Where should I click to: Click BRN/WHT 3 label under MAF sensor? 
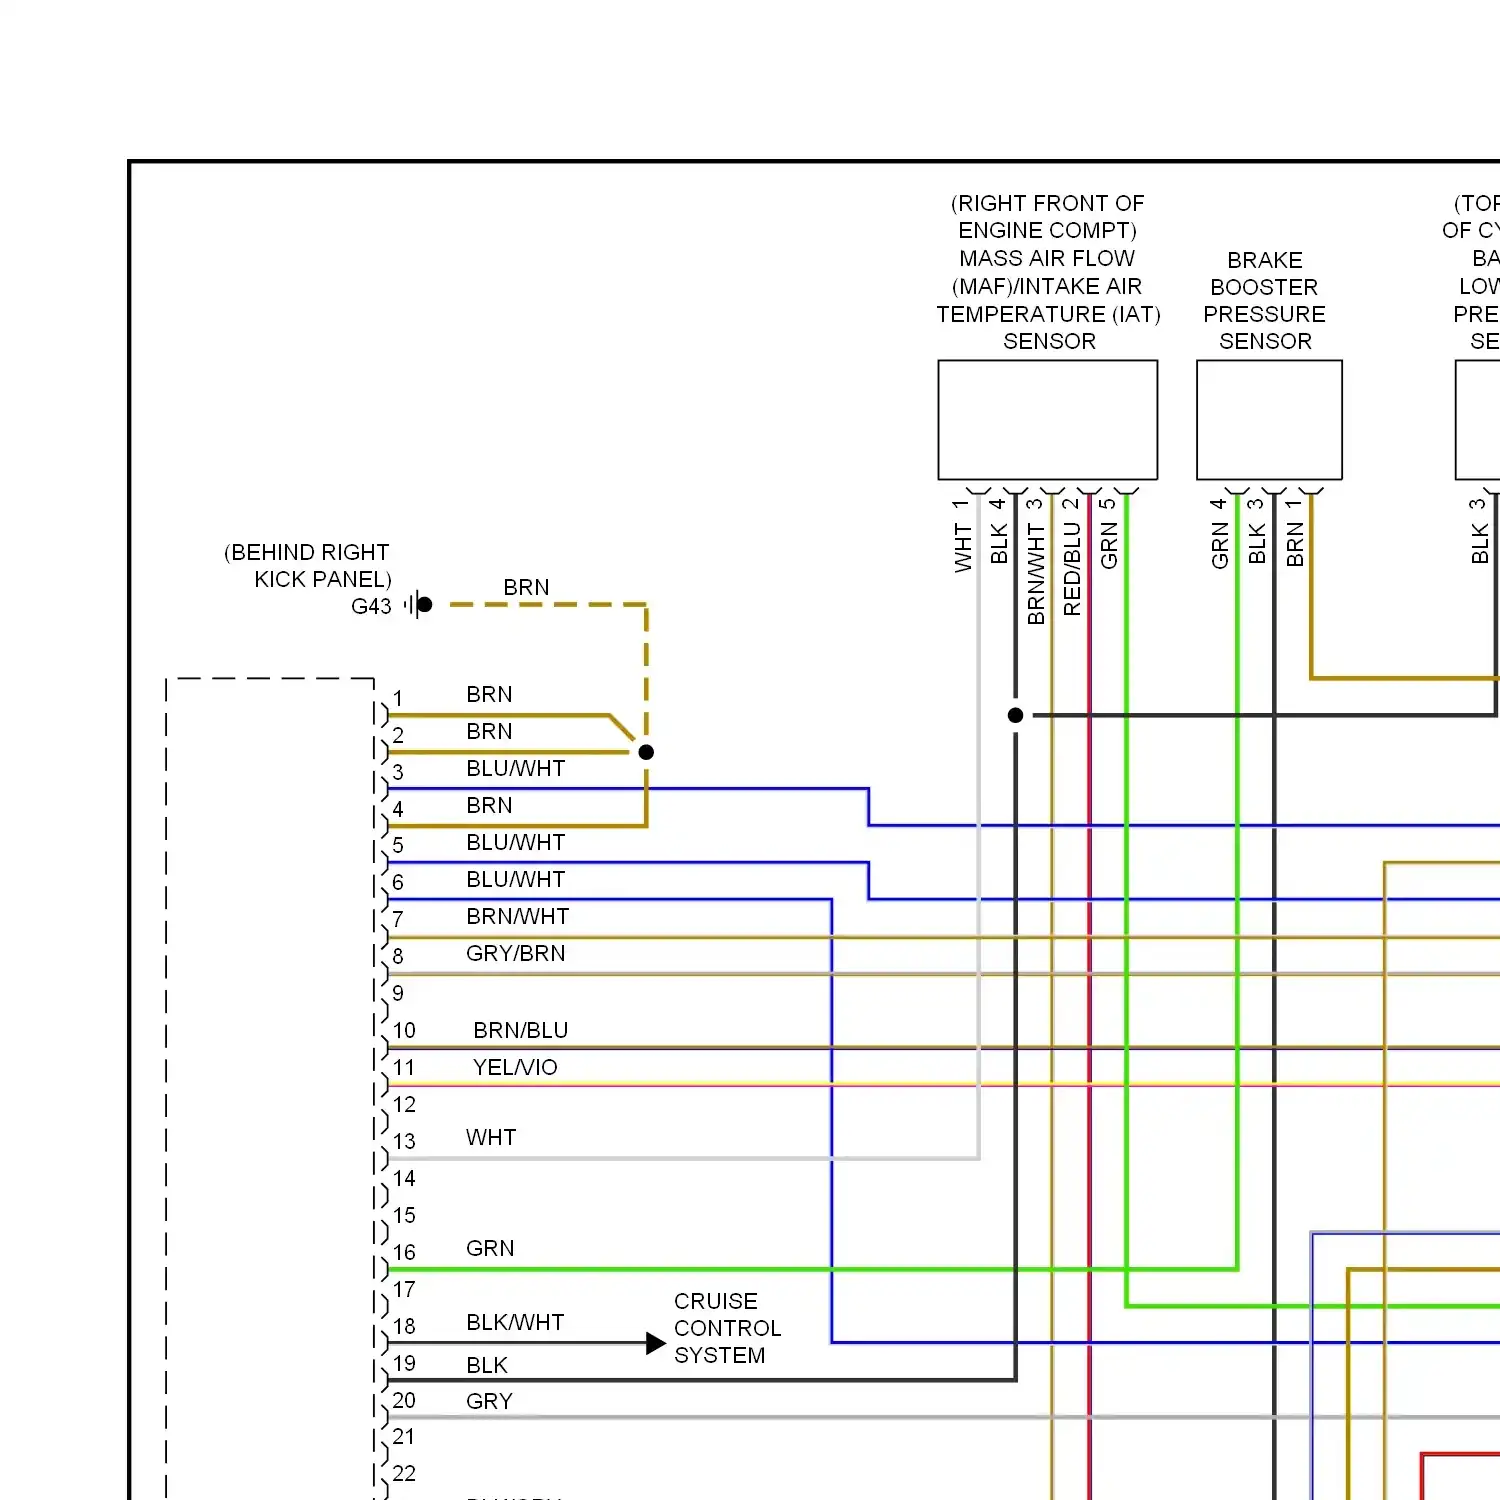click(1036, 561)
